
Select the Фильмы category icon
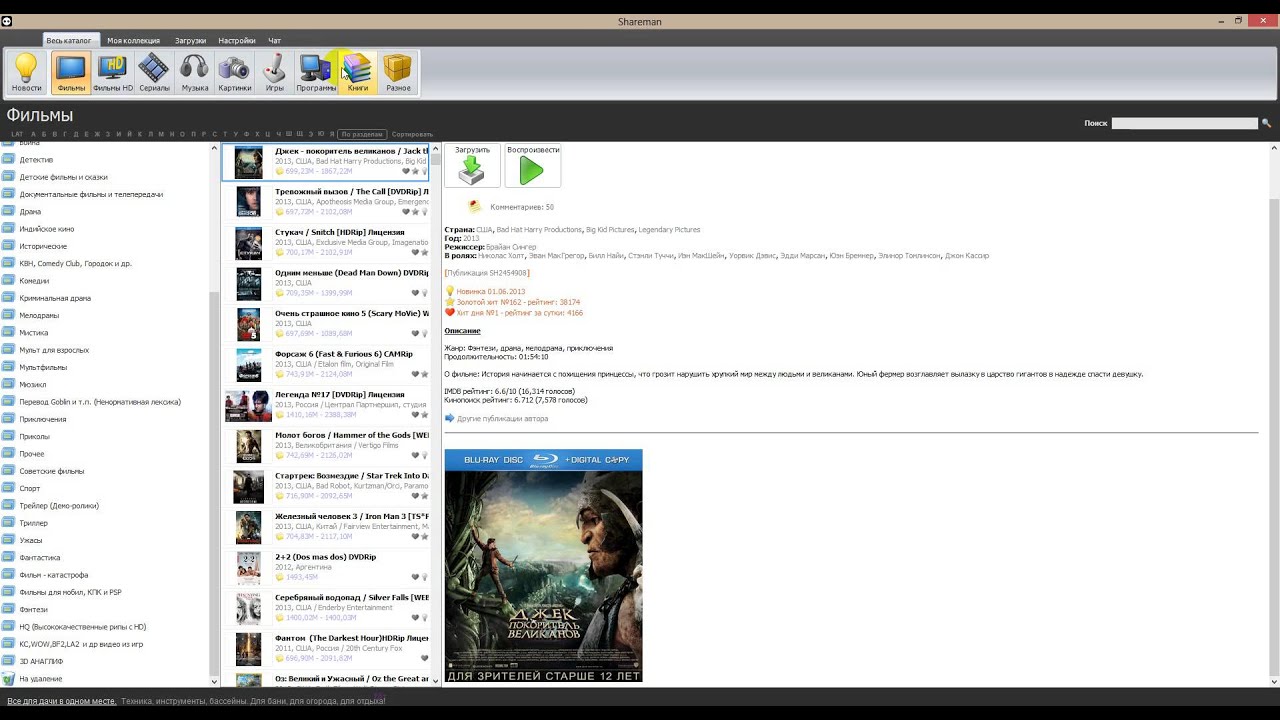point(71,73)
